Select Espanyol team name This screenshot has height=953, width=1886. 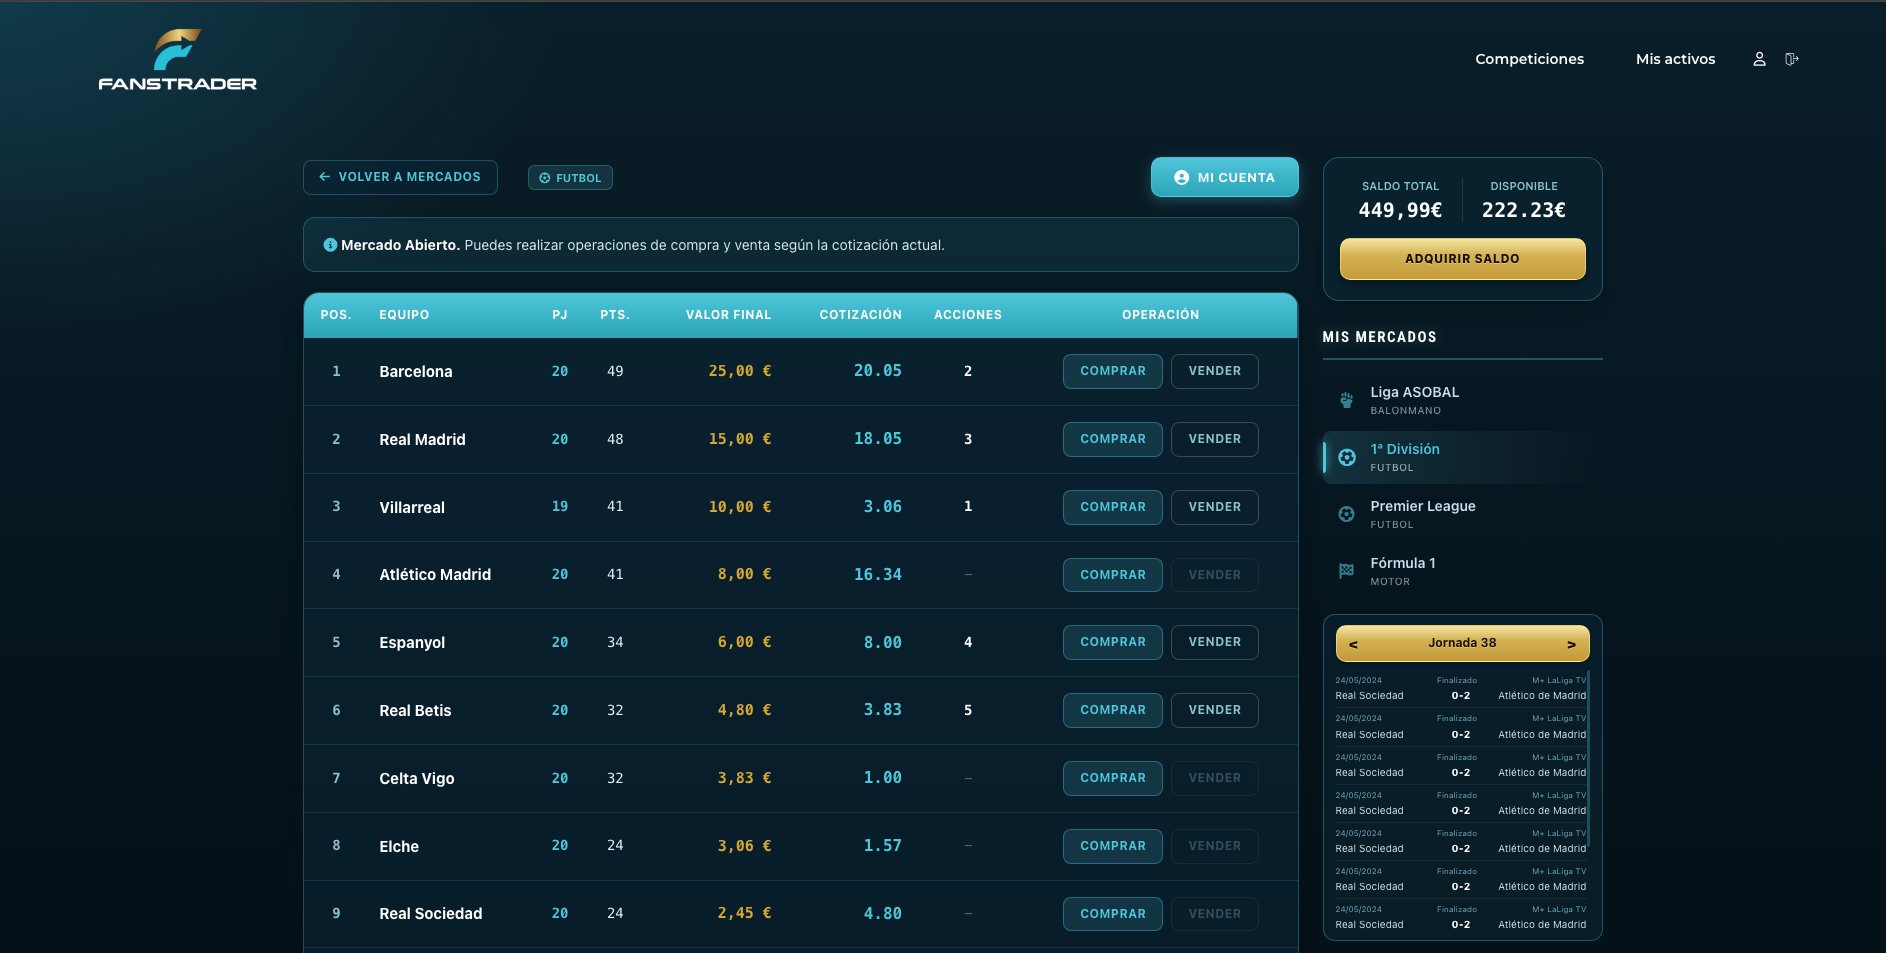pos(412,642)
